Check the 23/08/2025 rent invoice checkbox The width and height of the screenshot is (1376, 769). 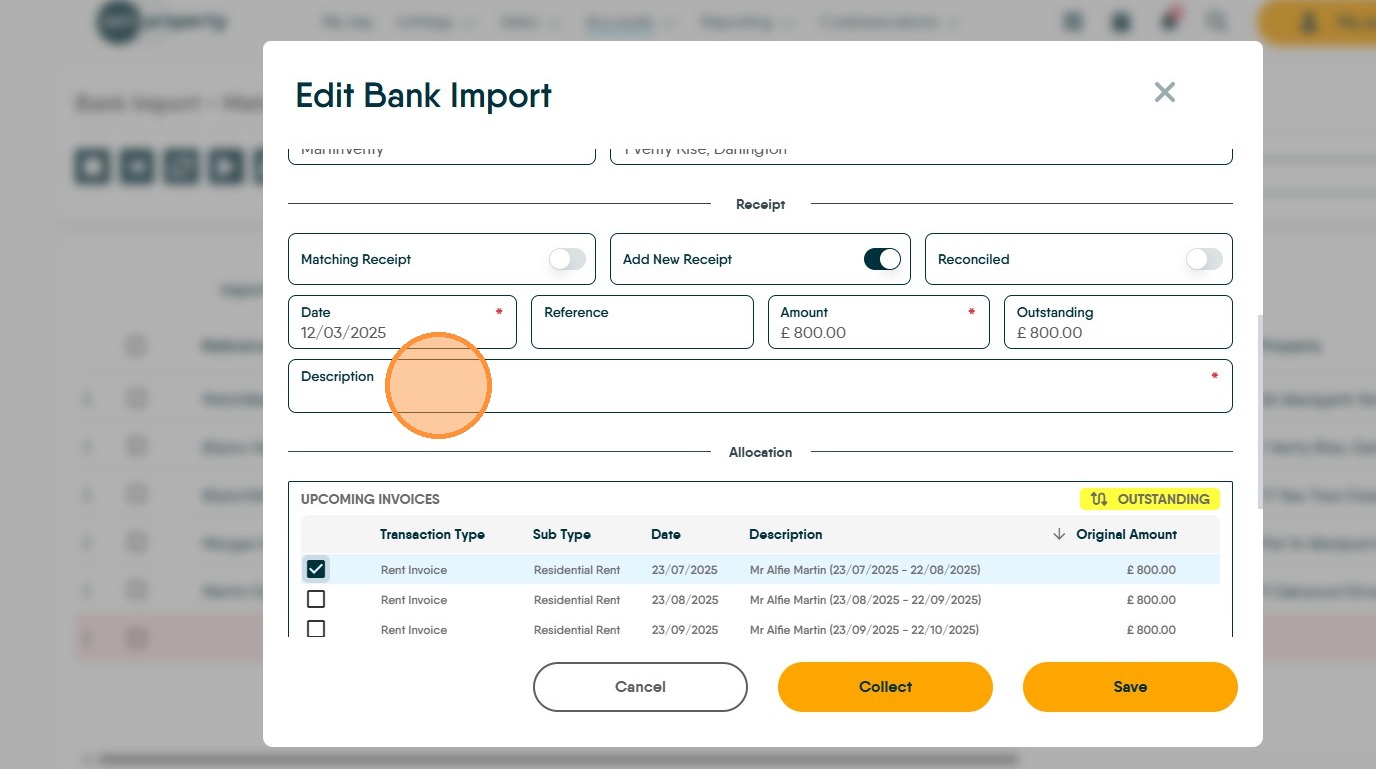316,599
